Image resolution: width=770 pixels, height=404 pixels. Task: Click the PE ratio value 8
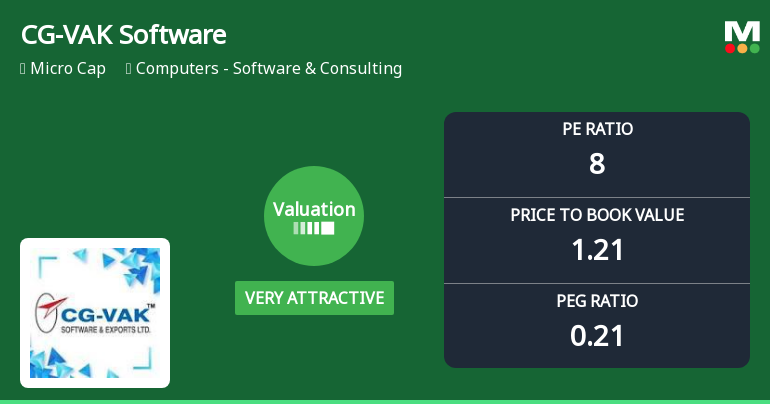[597, 163]
